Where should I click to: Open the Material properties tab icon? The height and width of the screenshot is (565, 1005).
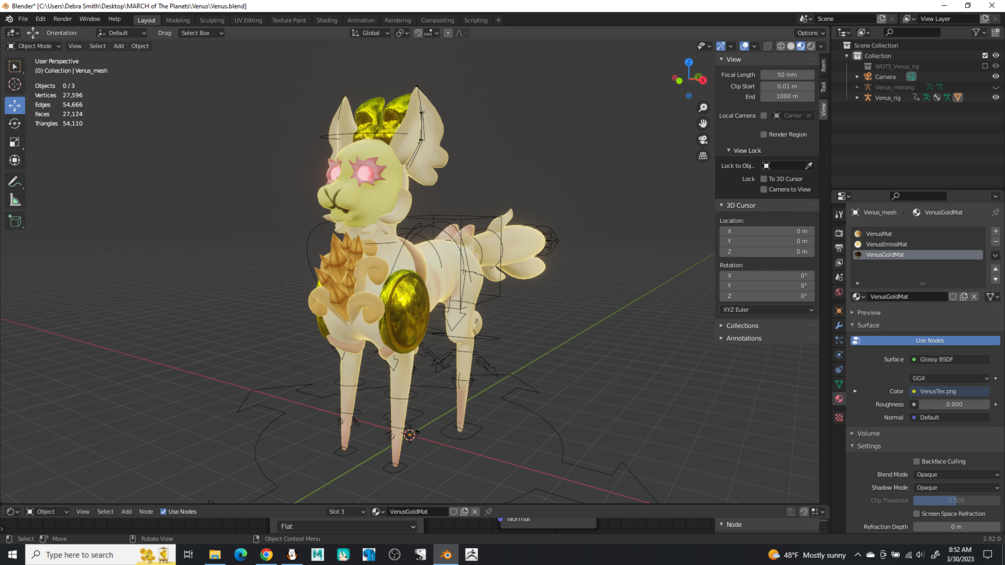[x=839, y=398]
